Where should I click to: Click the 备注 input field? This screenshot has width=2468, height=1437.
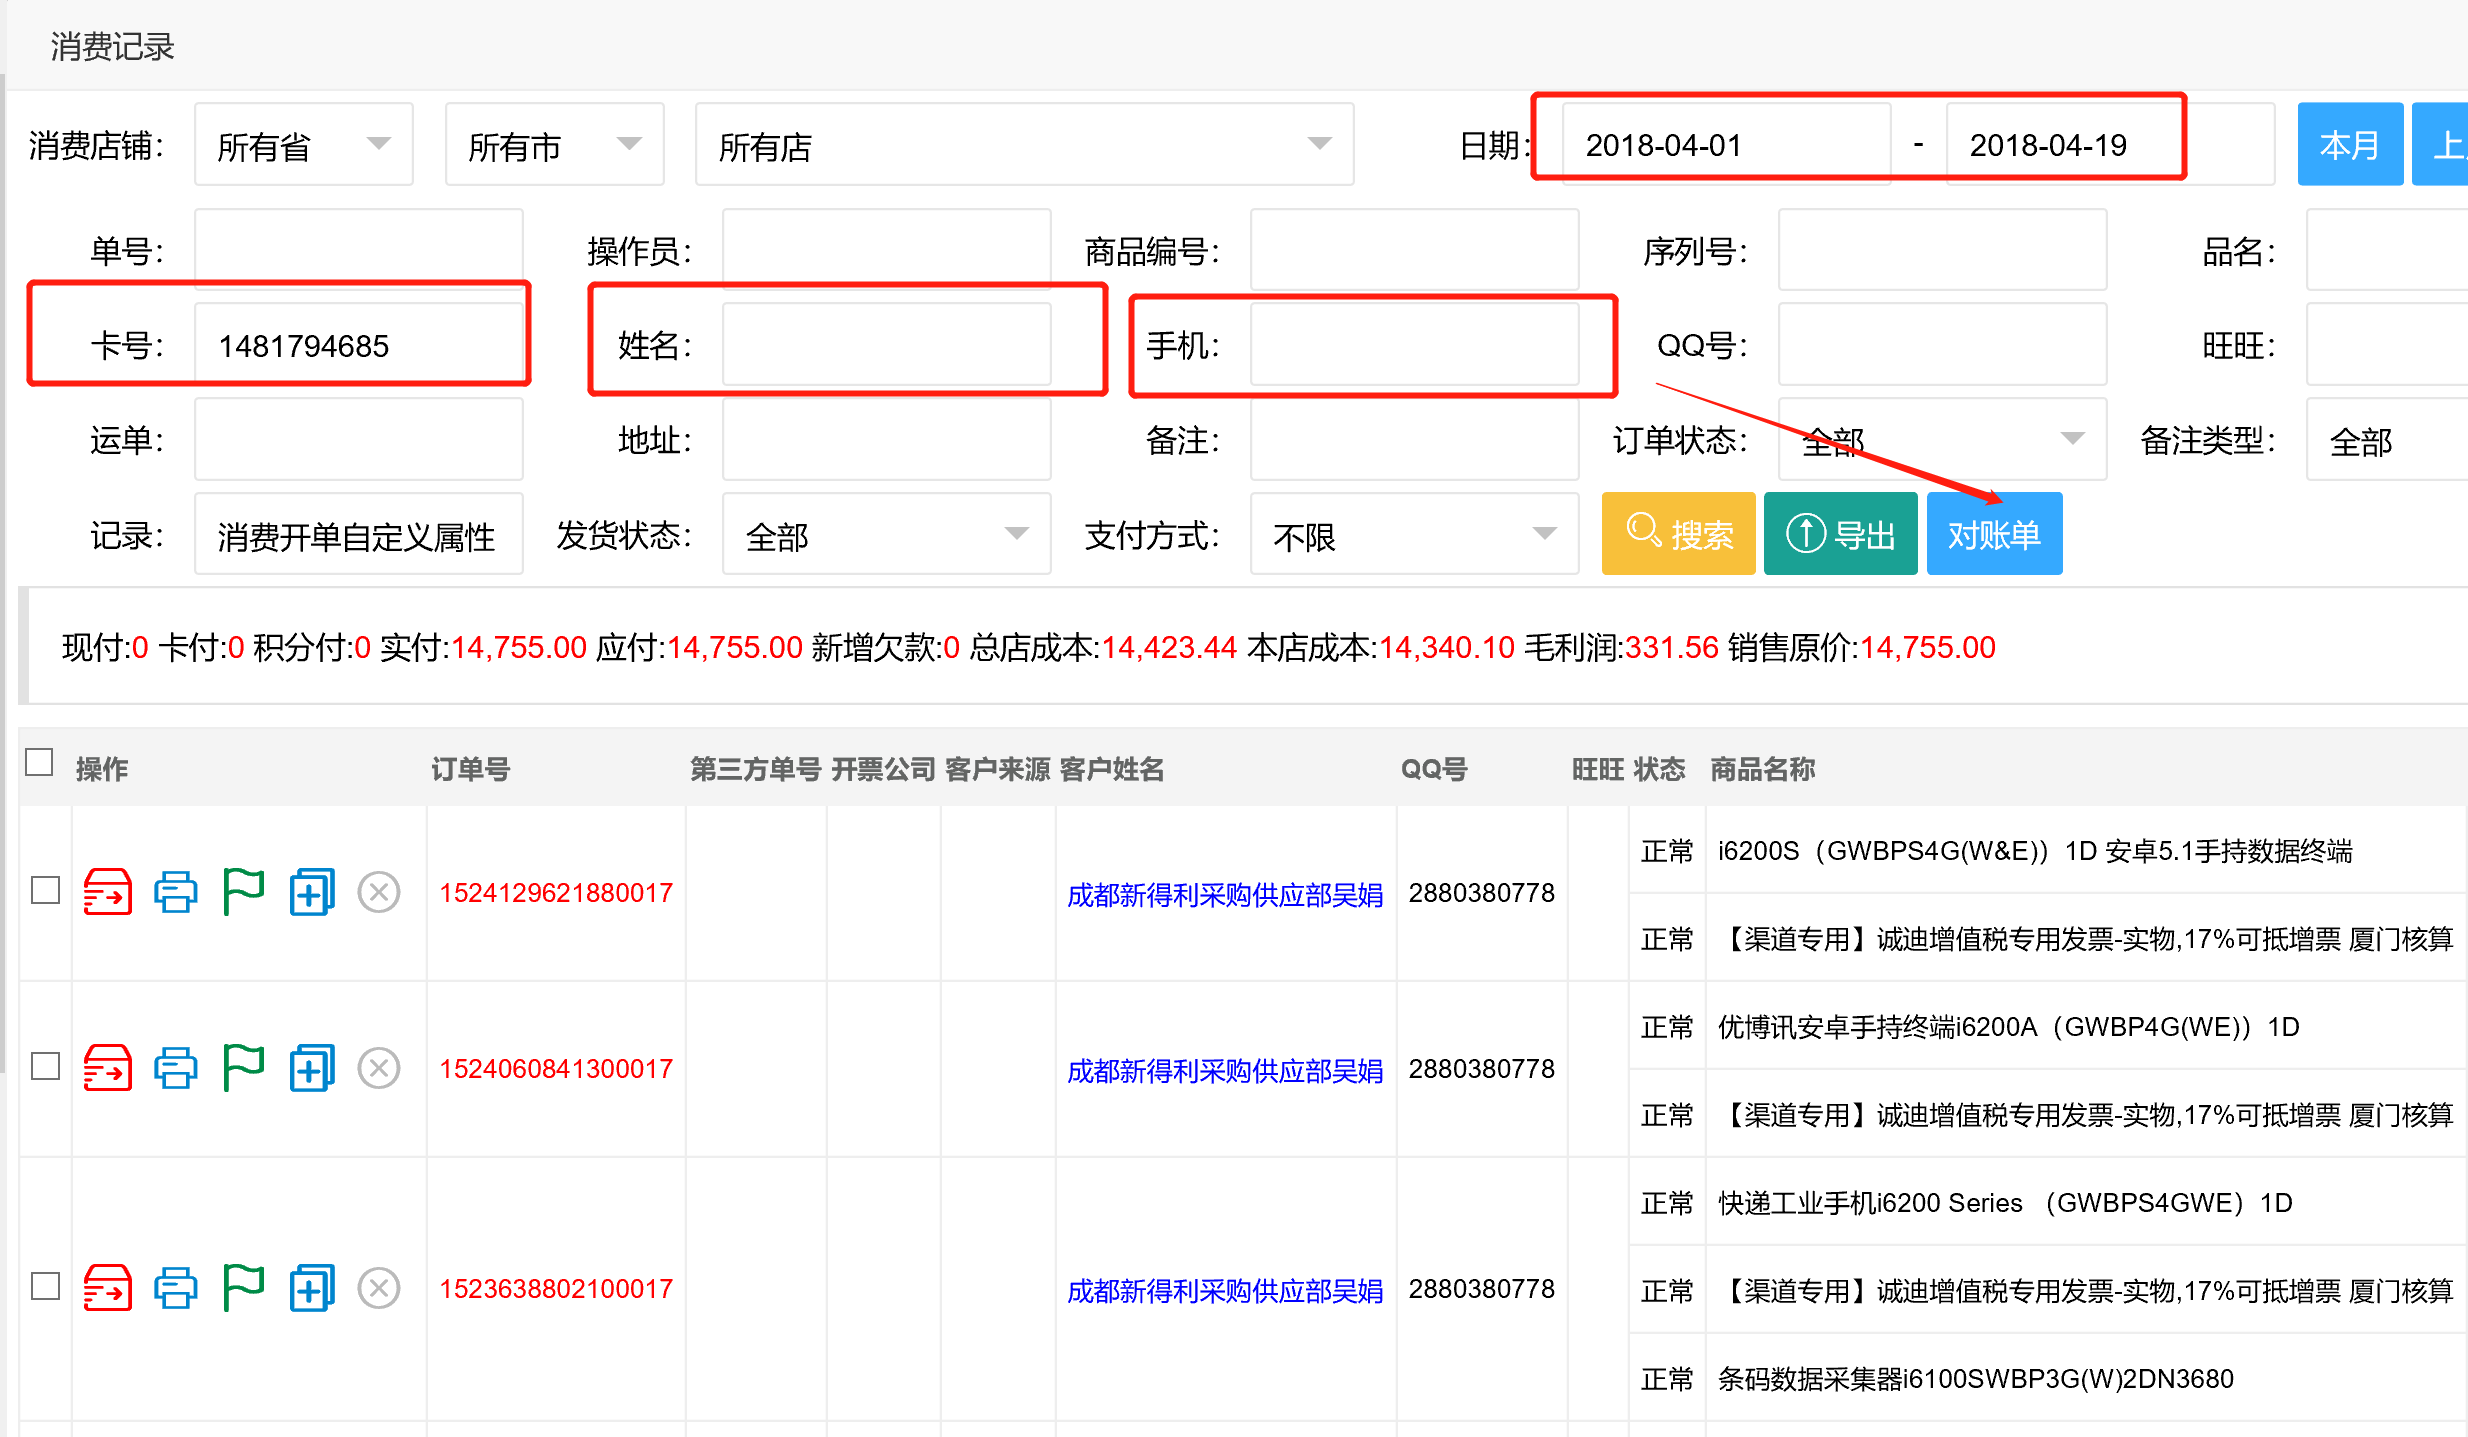1414,440
